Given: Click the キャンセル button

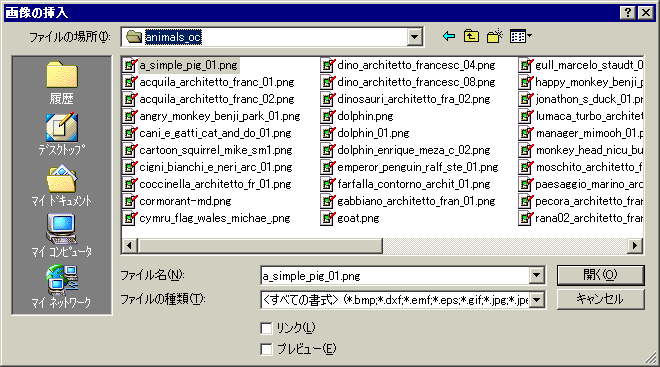Looking at the screenshot, I should coord(601,299).
